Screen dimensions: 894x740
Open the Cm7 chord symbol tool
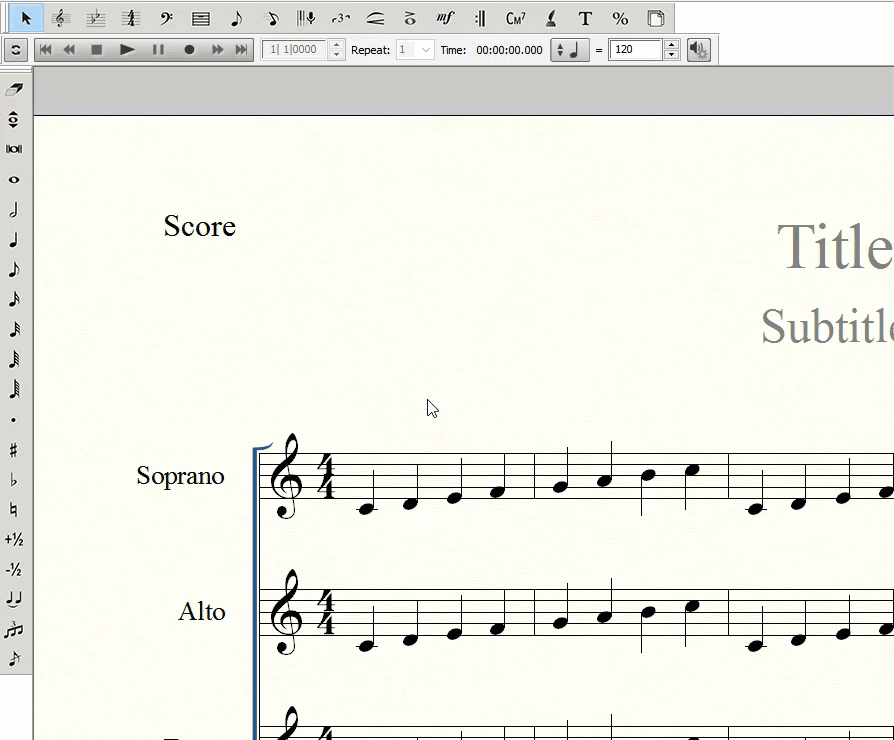pyautogui.click(x=515, y=18)
